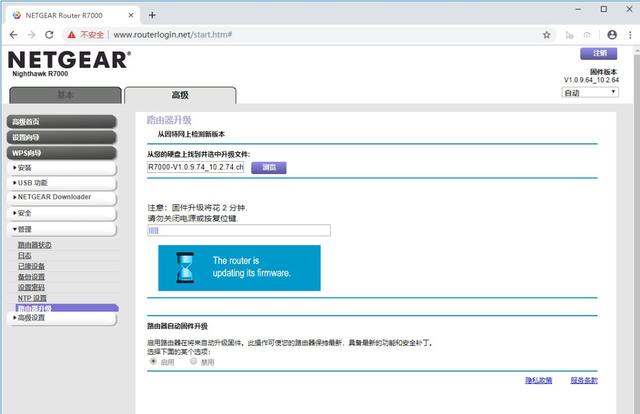Open the 路由器状态 link
Screen dimensions: 640x414
pyautogui.click(x=35, y=245)
